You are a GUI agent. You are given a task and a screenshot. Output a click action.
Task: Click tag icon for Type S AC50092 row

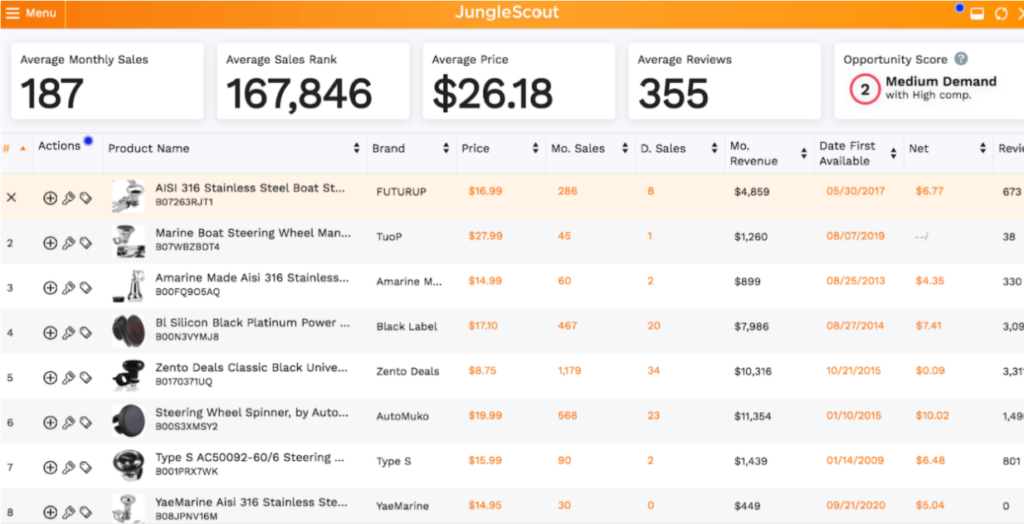pos(86,467)
